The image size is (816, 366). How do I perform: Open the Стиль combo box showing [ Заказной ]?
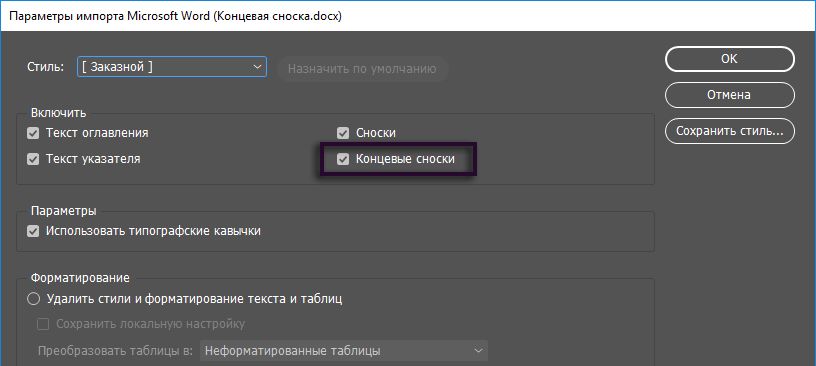pyautogui.click(x=172, y=67)
